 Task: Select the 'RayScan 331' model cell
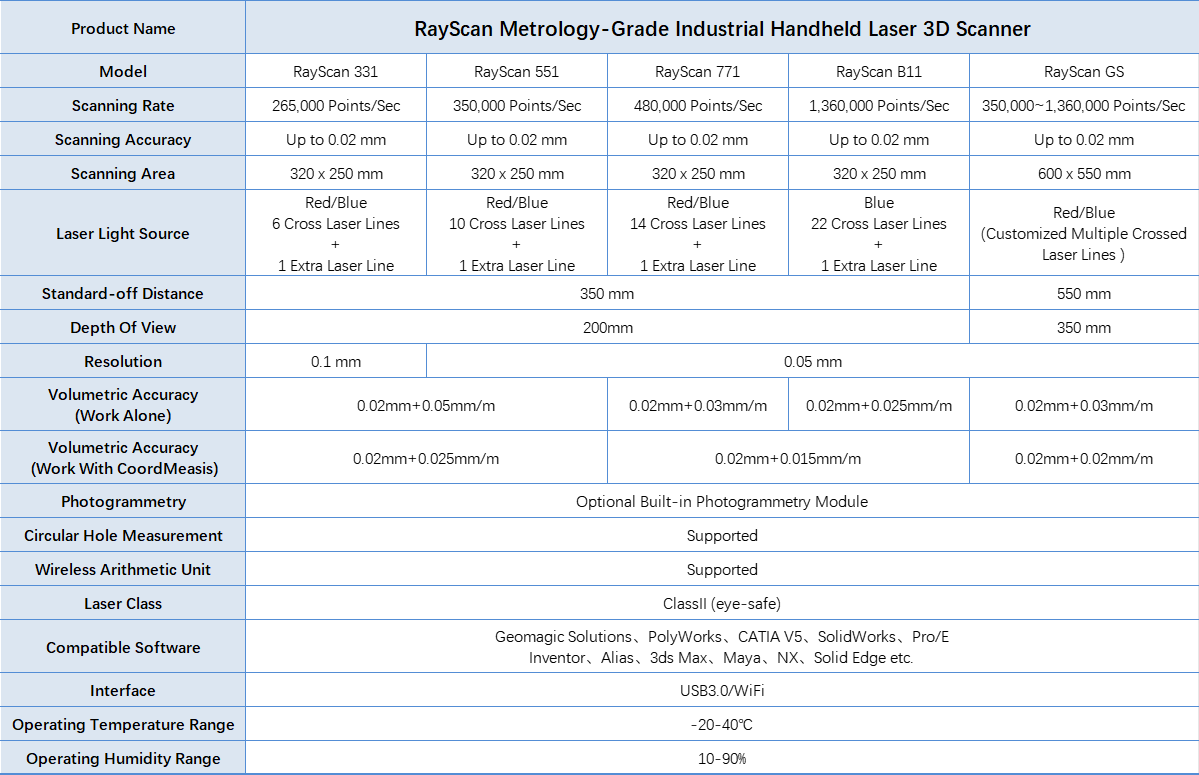tap(336, 71)
